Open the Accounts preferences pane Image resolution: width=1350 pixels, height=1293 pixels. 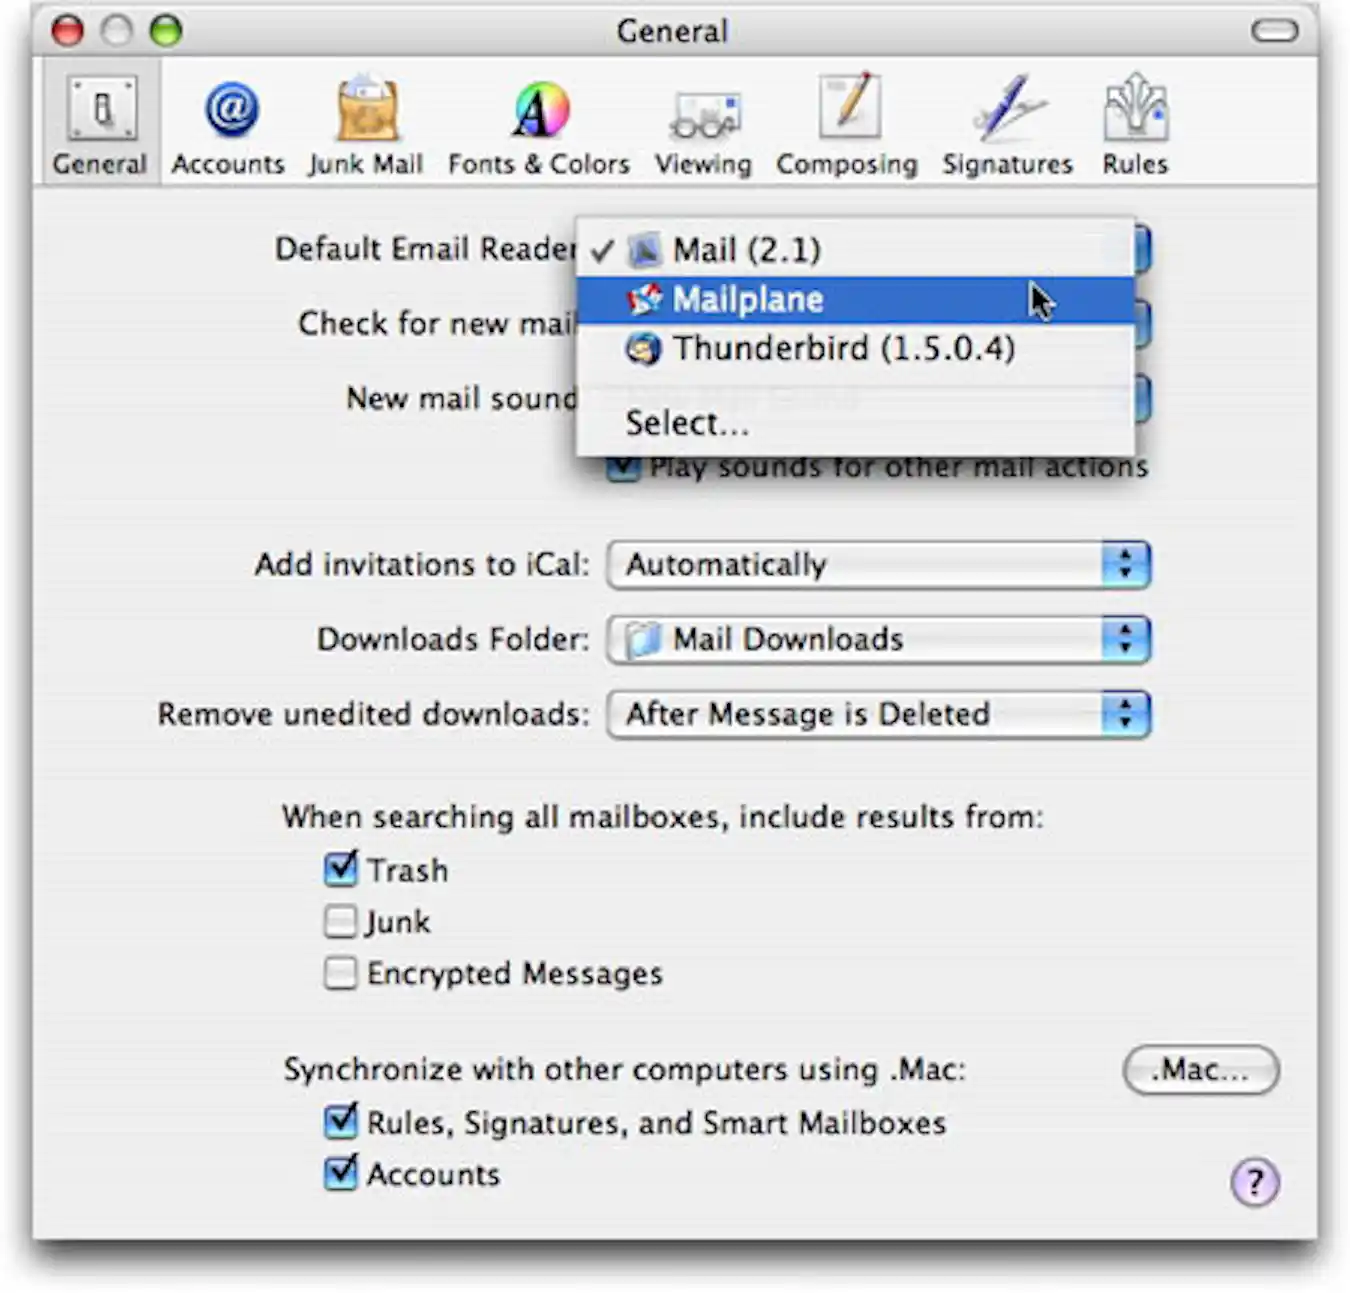[x=228, y=122]
